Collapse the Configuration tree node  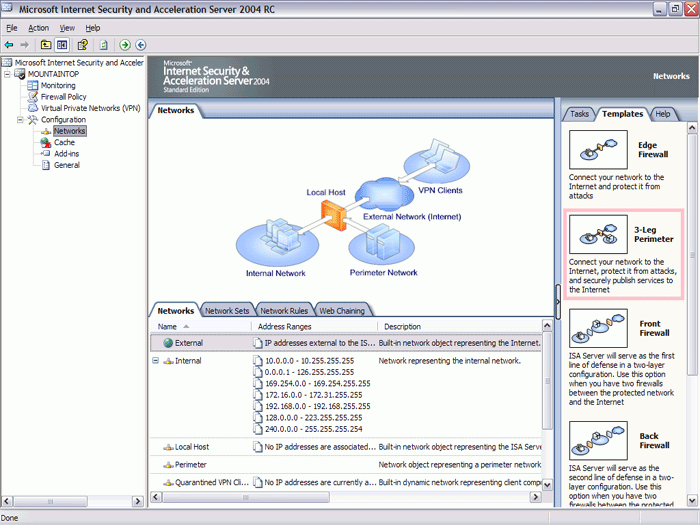(x=20, y=120)
